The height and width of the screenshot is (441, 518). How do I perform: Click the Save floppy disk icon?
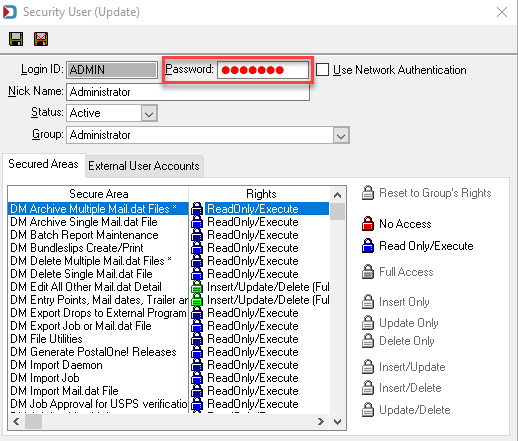pyautogui.click(x=16, y=39)
